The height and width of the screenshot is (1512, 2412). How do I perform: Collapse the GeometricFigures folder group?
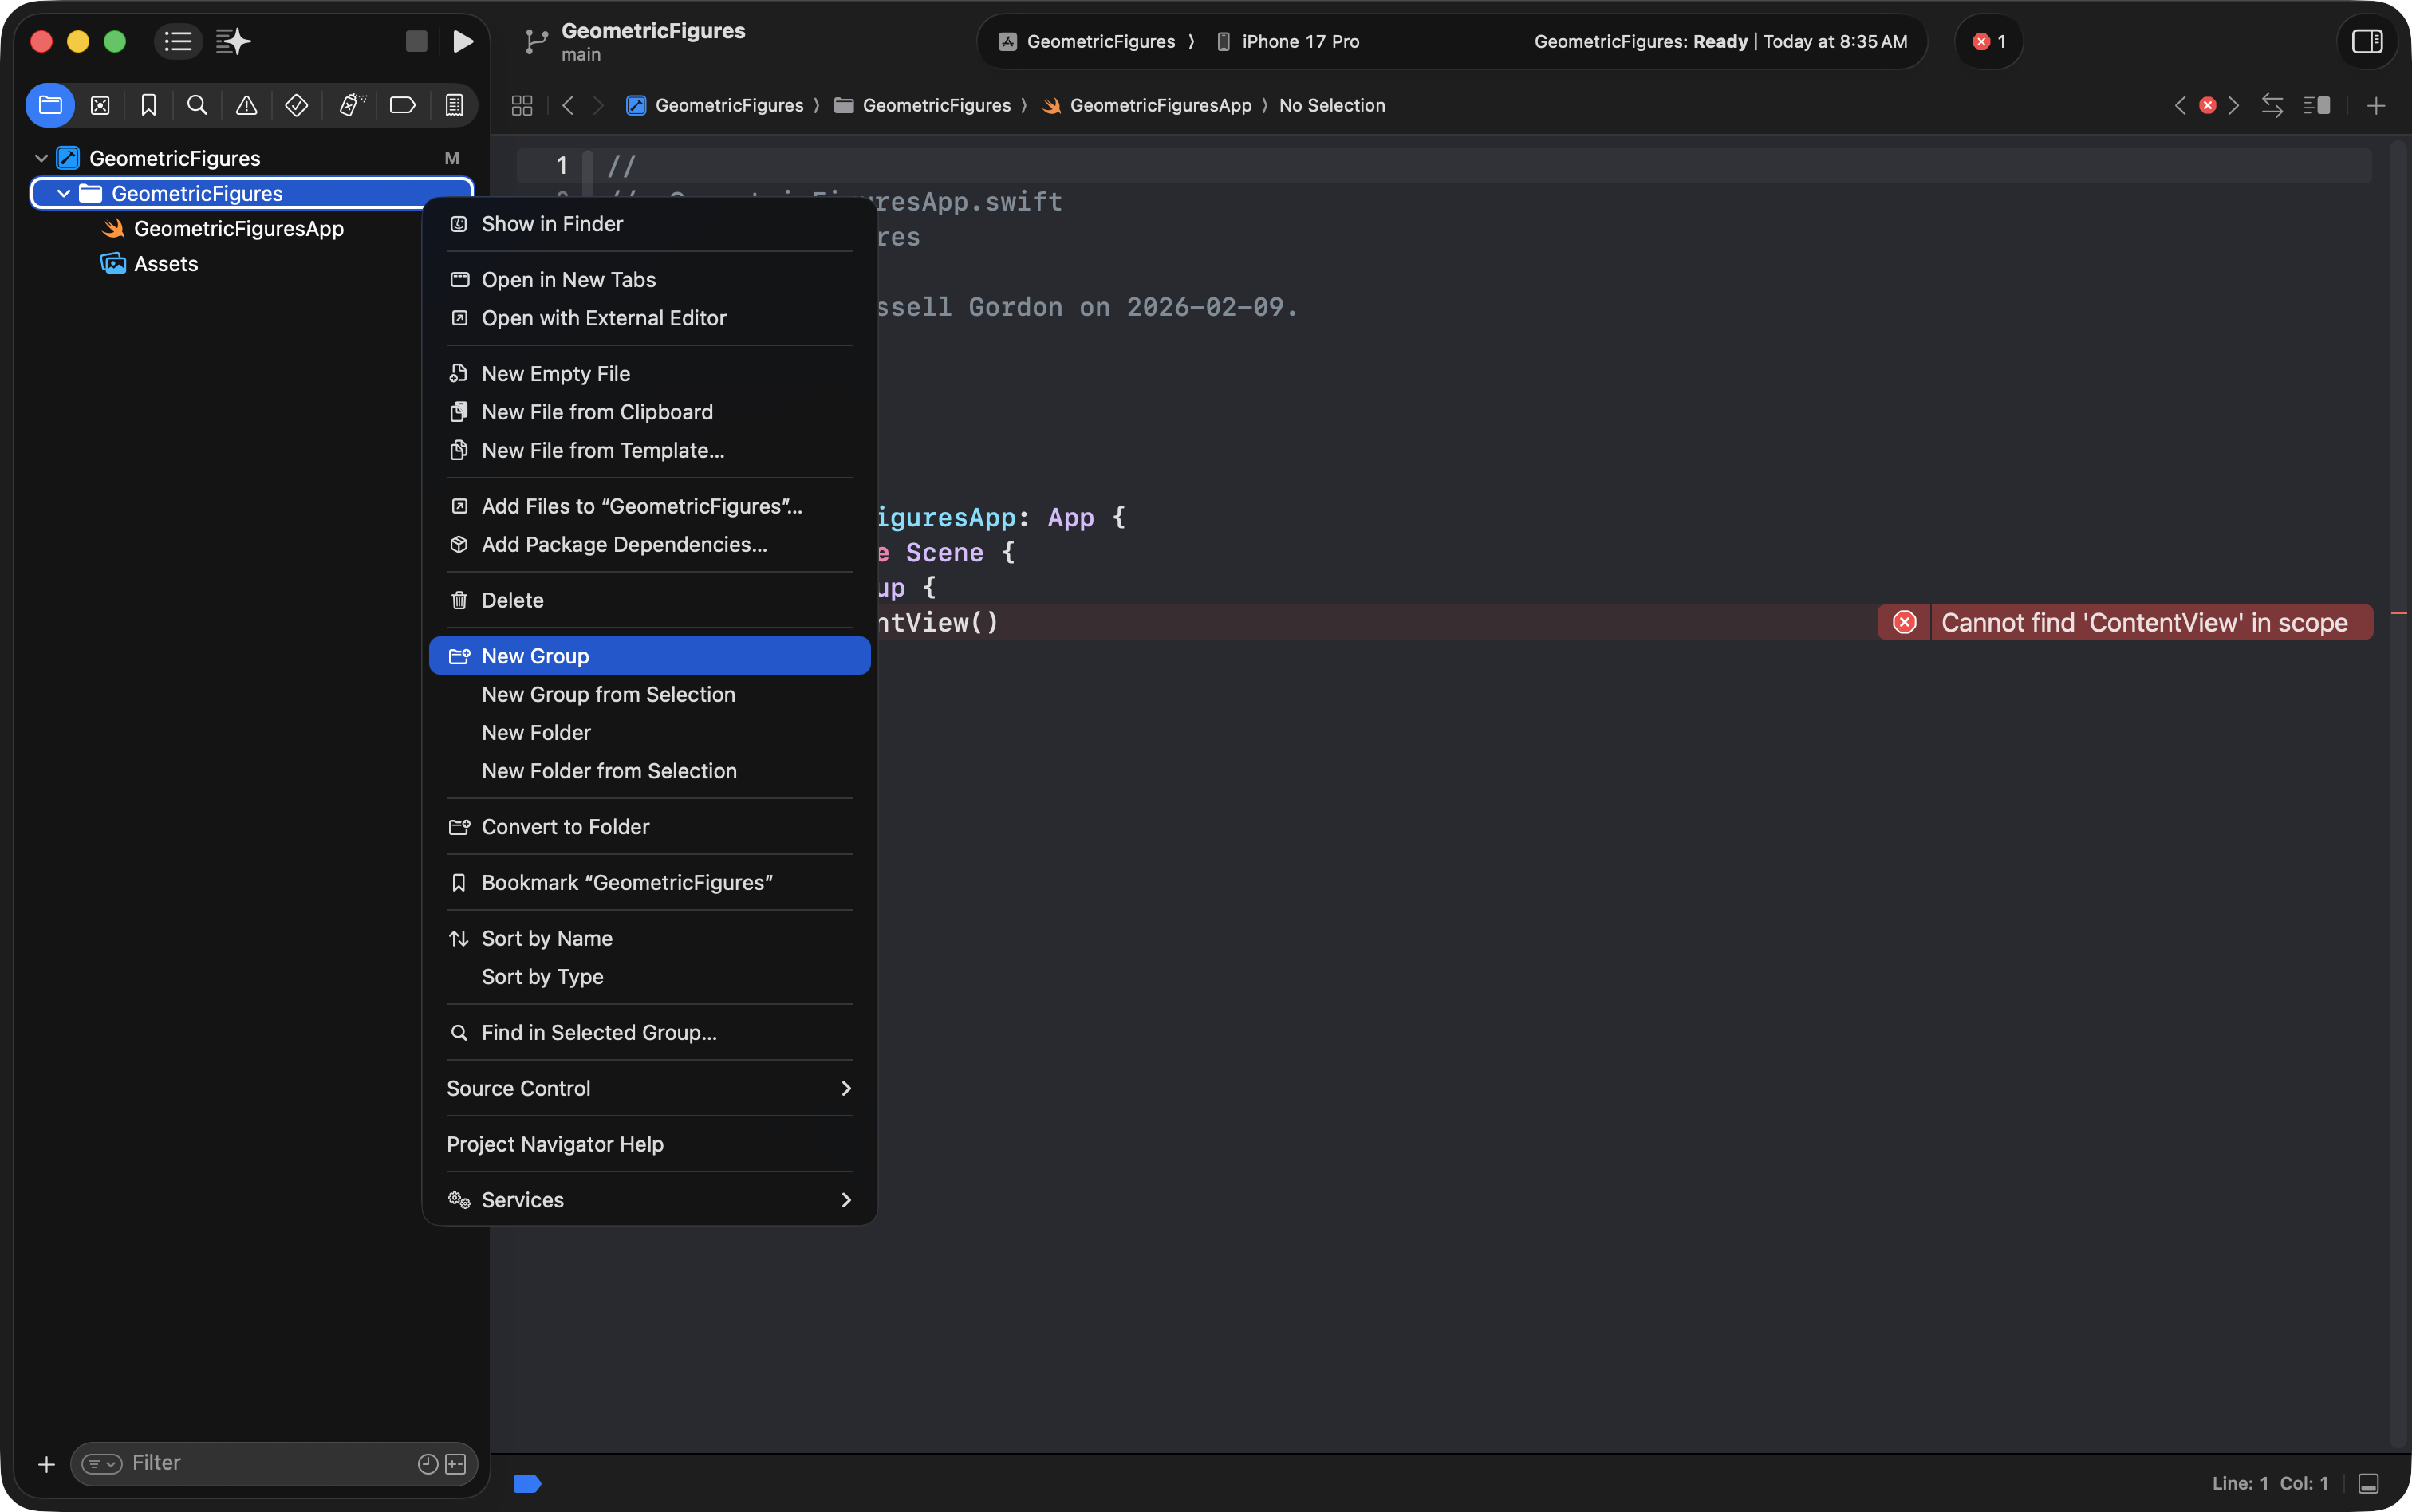64,193
